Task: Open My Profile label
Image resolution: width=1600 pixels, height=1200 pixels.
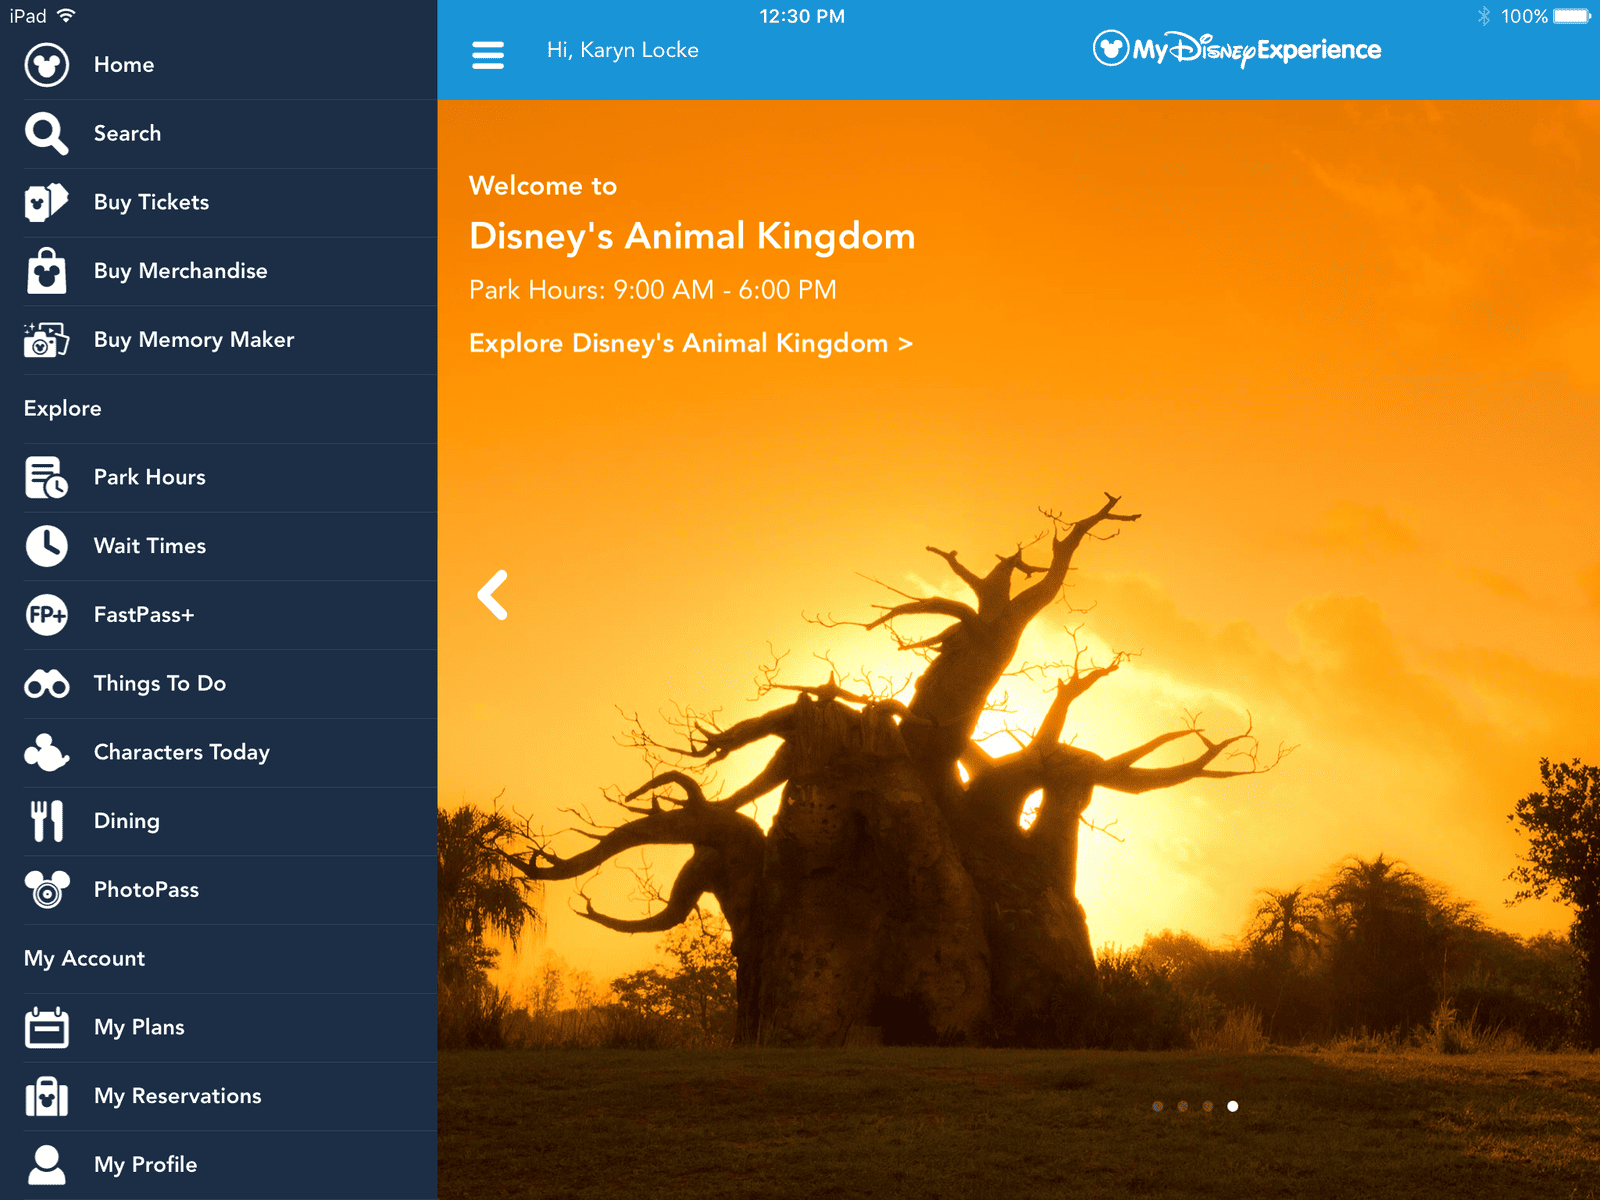Action: 146,1165
